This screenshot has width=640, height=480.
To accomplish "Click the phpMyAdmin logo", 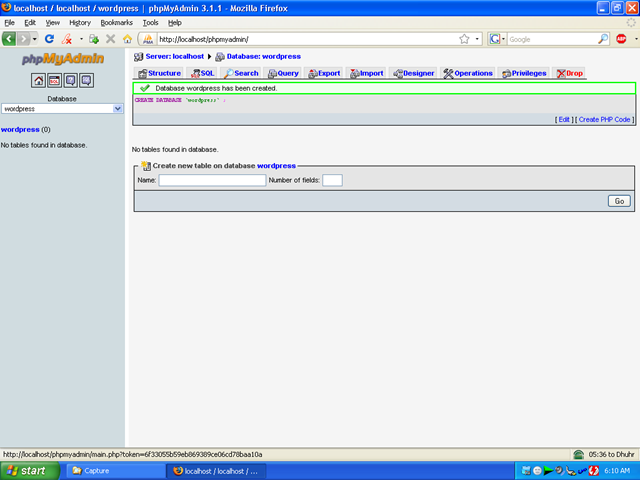I will click(x=63, y=59).
